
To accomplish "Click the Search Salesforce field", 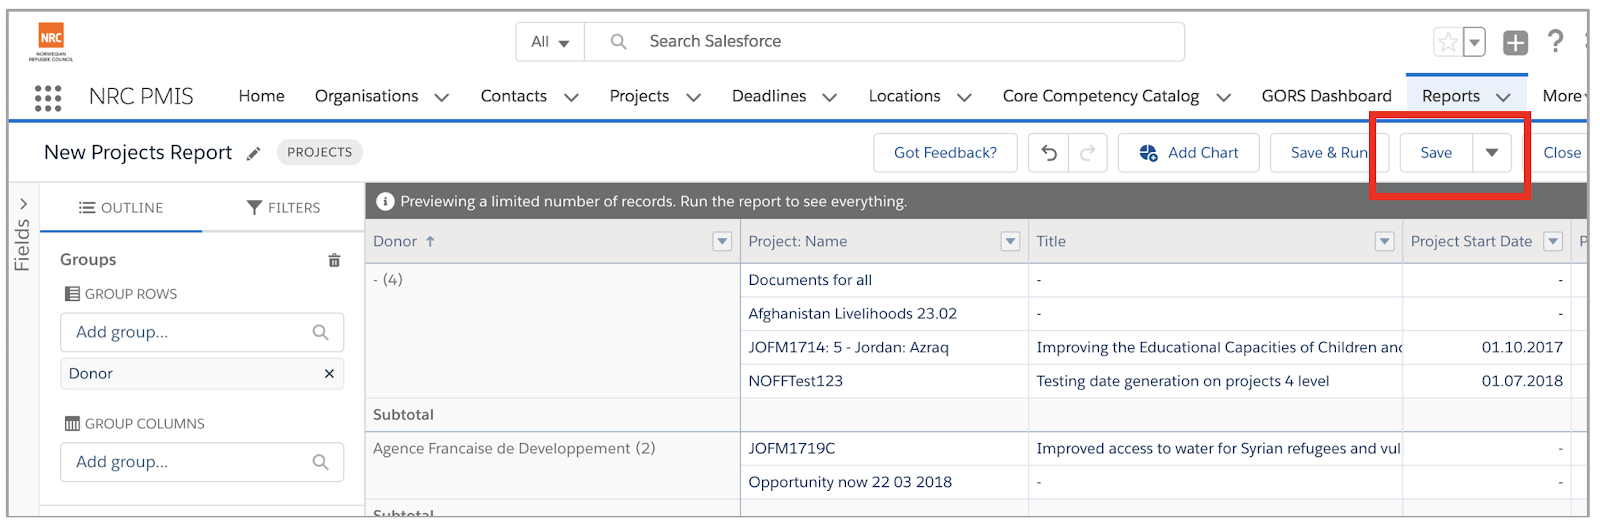I will click(x=885, y=42).
